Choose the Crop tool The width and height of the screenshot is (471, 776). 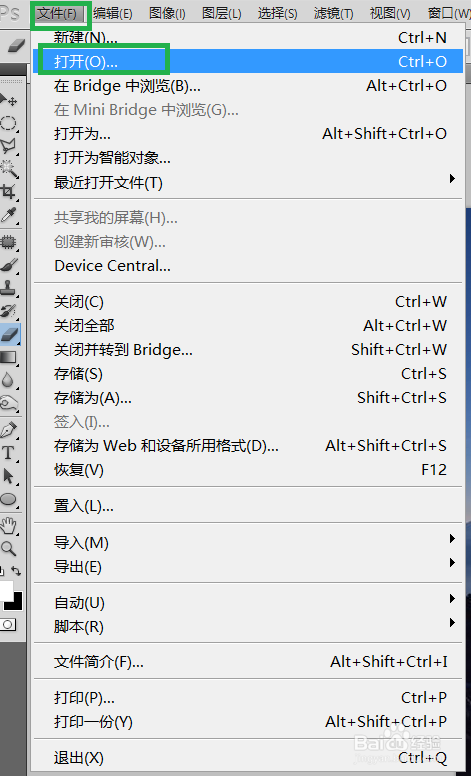click(x=8, y=191)
